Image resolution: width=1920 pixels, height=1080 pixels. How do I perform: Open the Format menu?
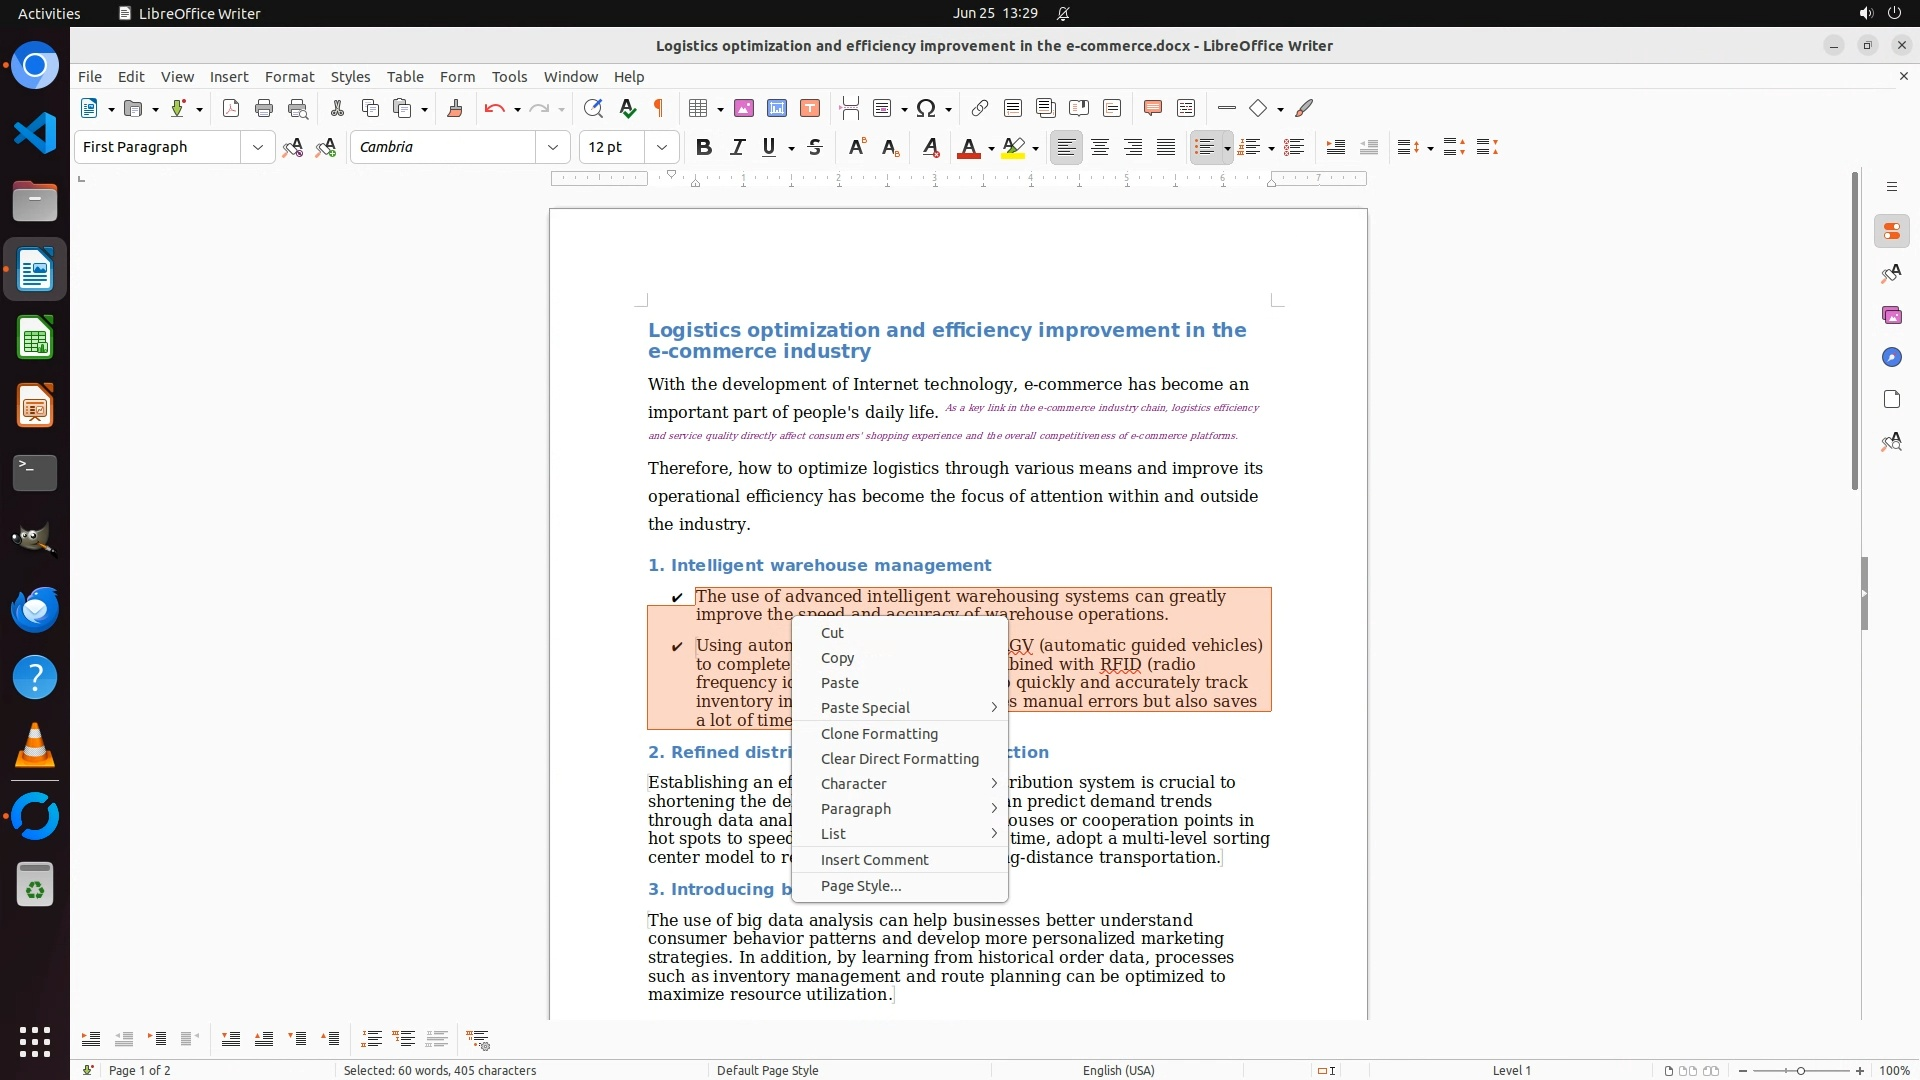point(289,77)
